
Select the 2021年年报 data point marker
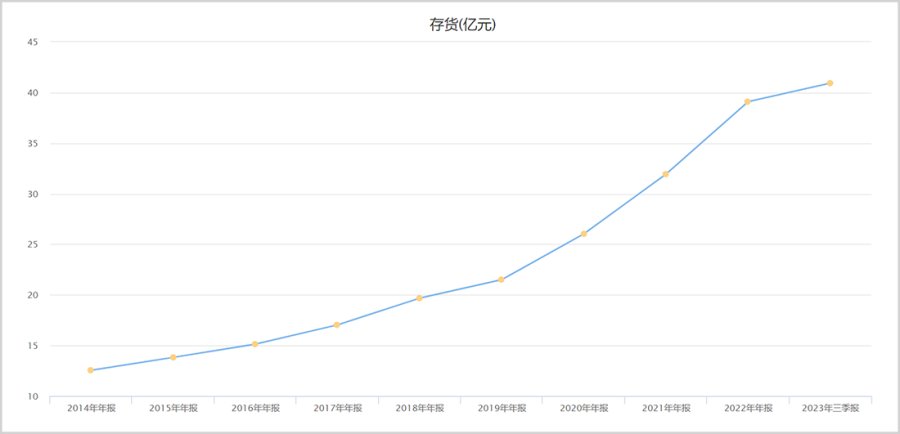click(666, 174)
